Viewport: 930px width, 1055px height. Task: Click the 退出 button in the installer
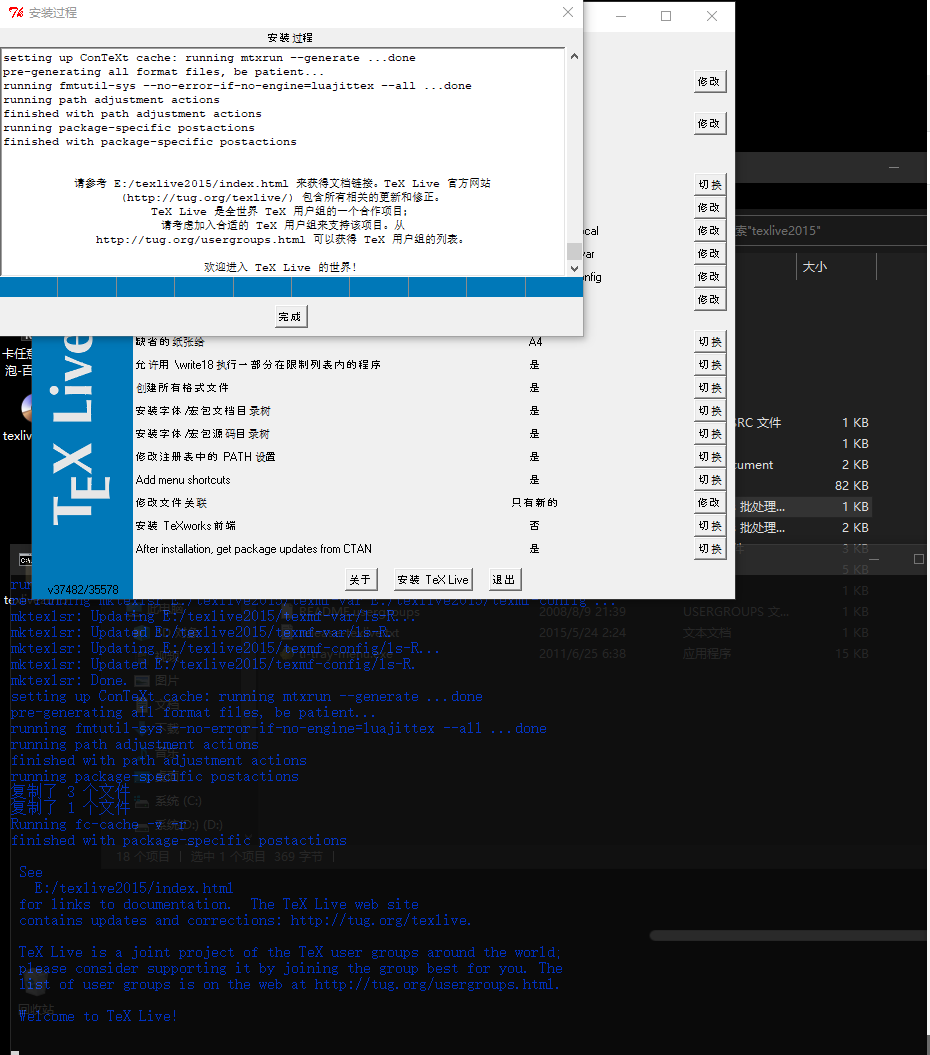[x=504, y=579]
